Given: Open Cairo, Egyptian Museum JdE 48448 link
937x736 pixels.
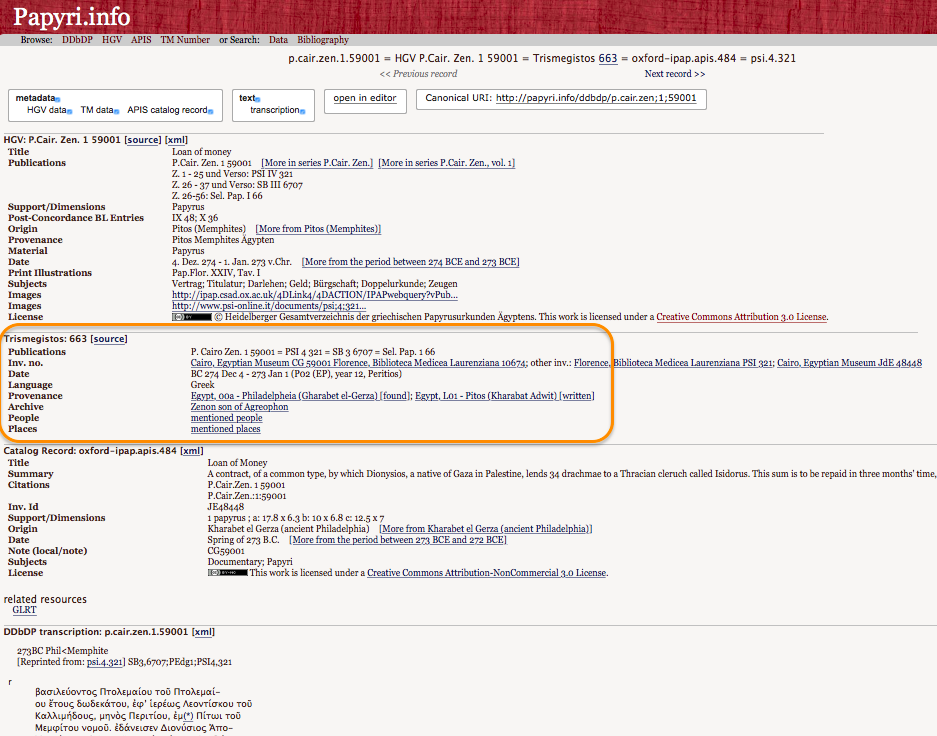Looking at the screenshot, I should [x=849, y=363].
